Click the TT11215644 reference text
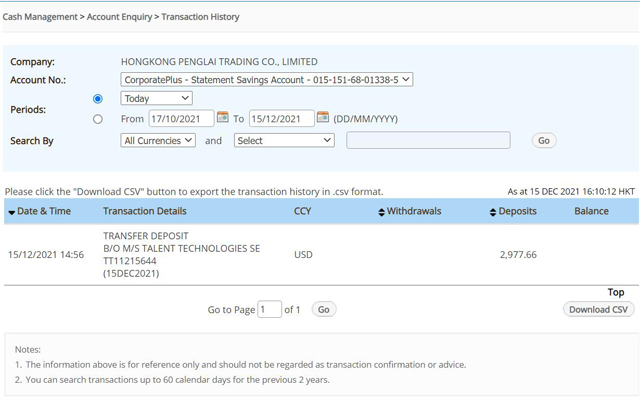 [x=130, y=261]
